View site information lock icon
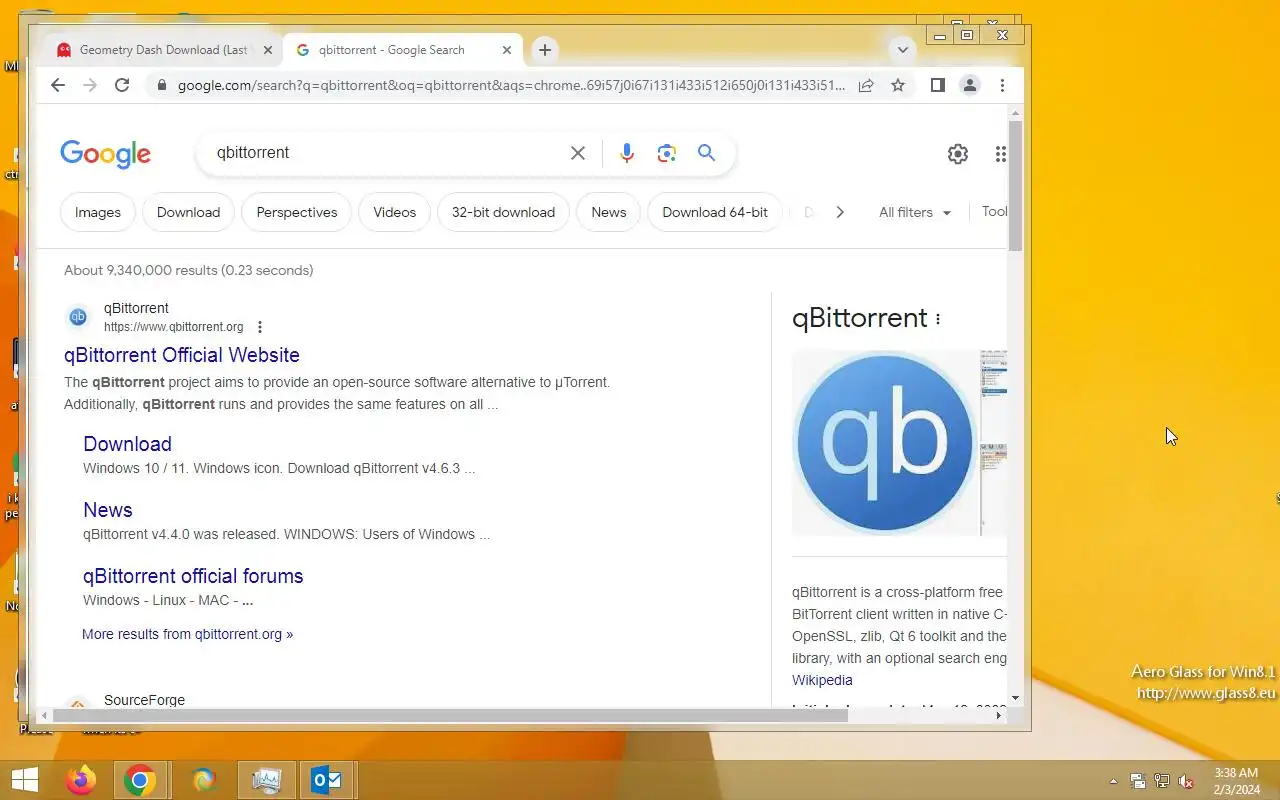 click(162, 86)
